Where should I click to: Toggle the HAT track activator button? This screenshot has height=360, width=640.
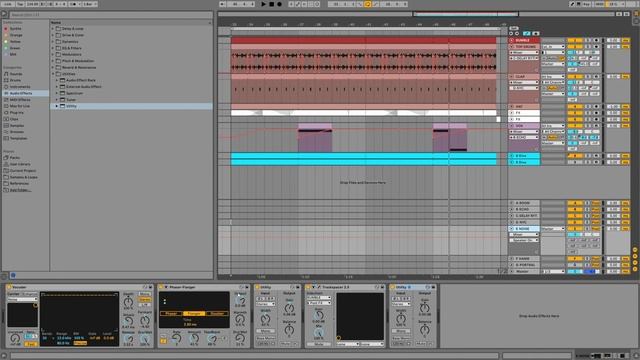(x=575, y=107)
